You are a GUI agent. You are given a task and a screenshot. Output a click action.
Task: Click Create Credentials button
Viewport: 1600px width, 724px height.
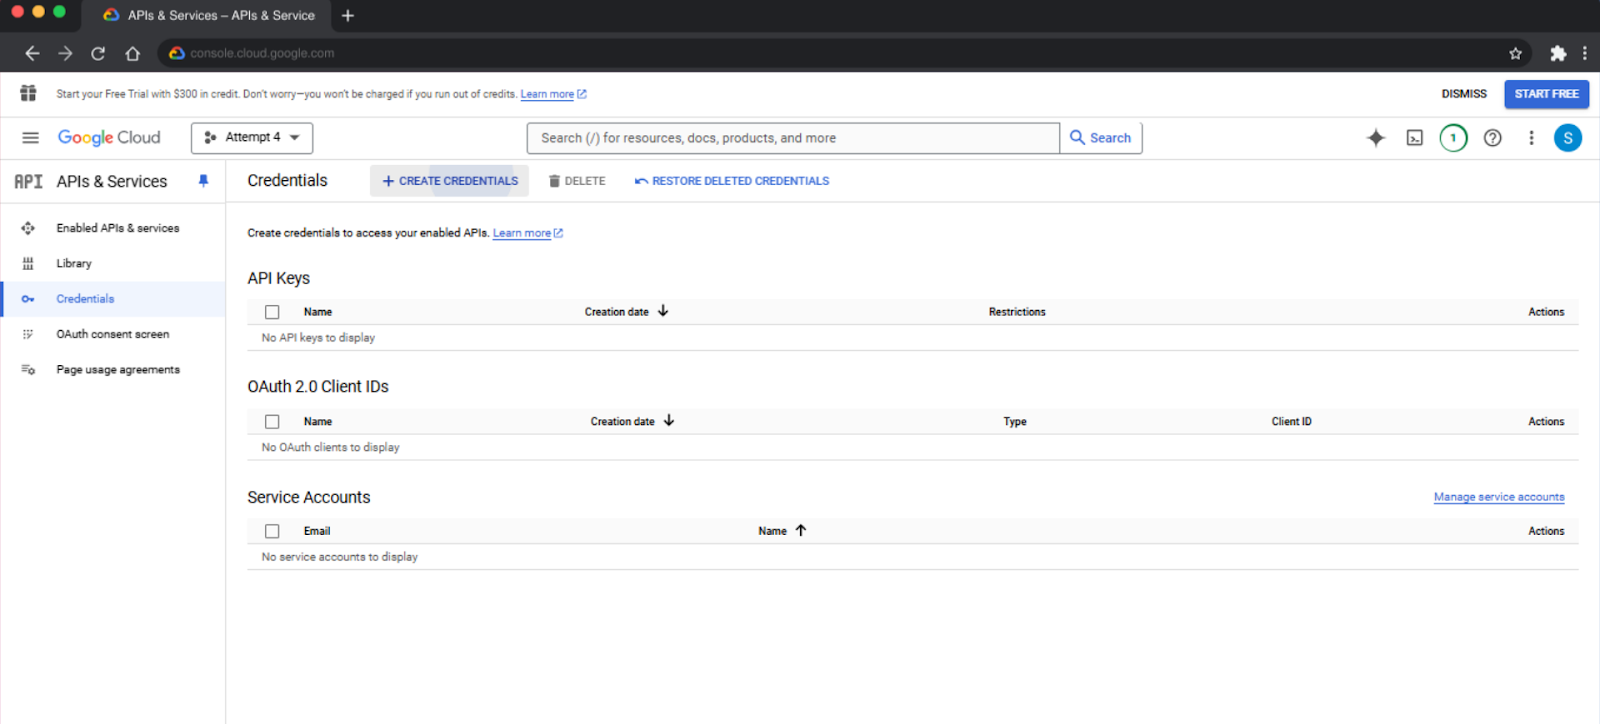(450, 181)
